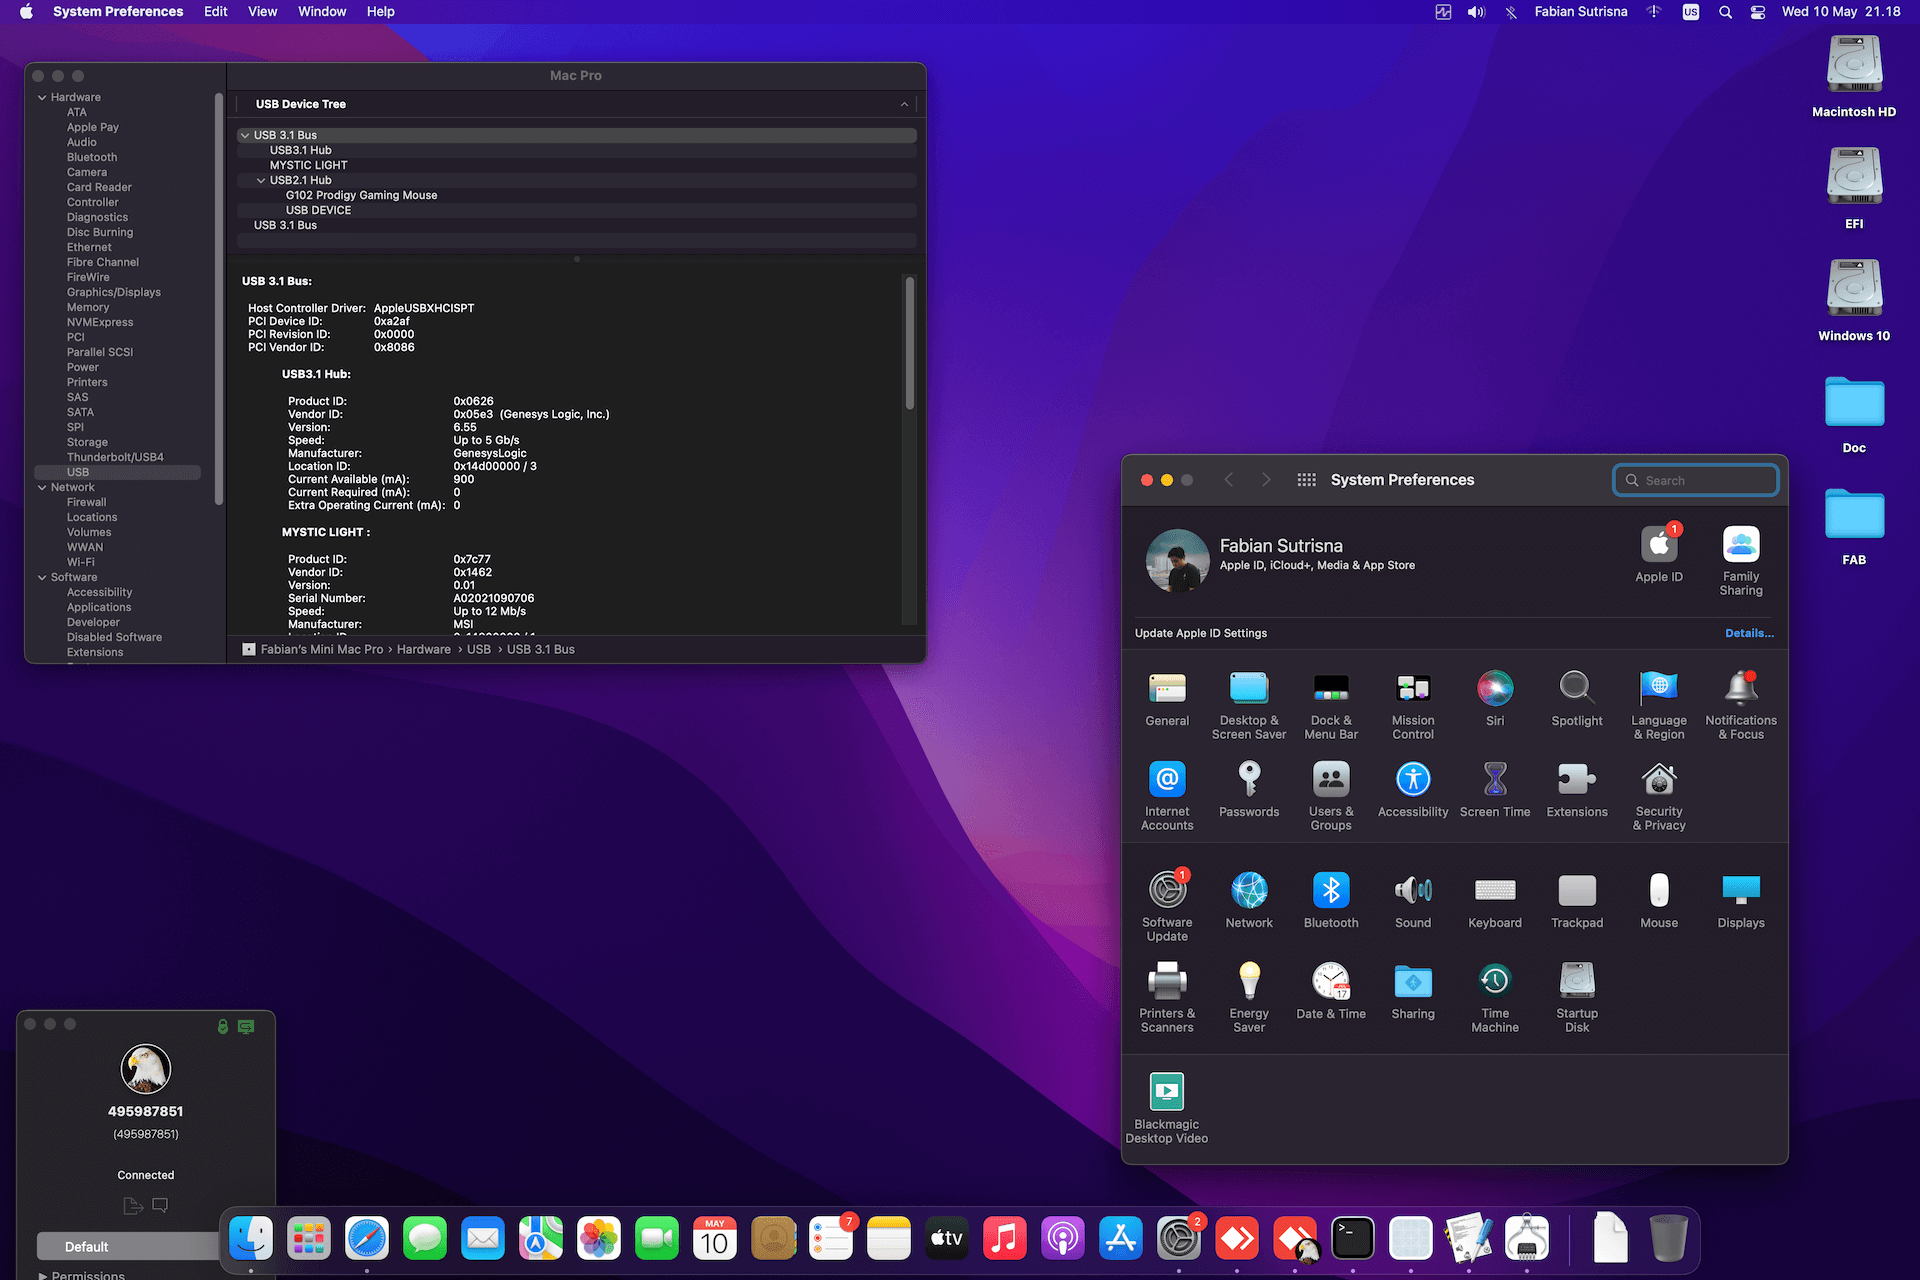Collapse the Software section in sidebar

coord(42,577)
